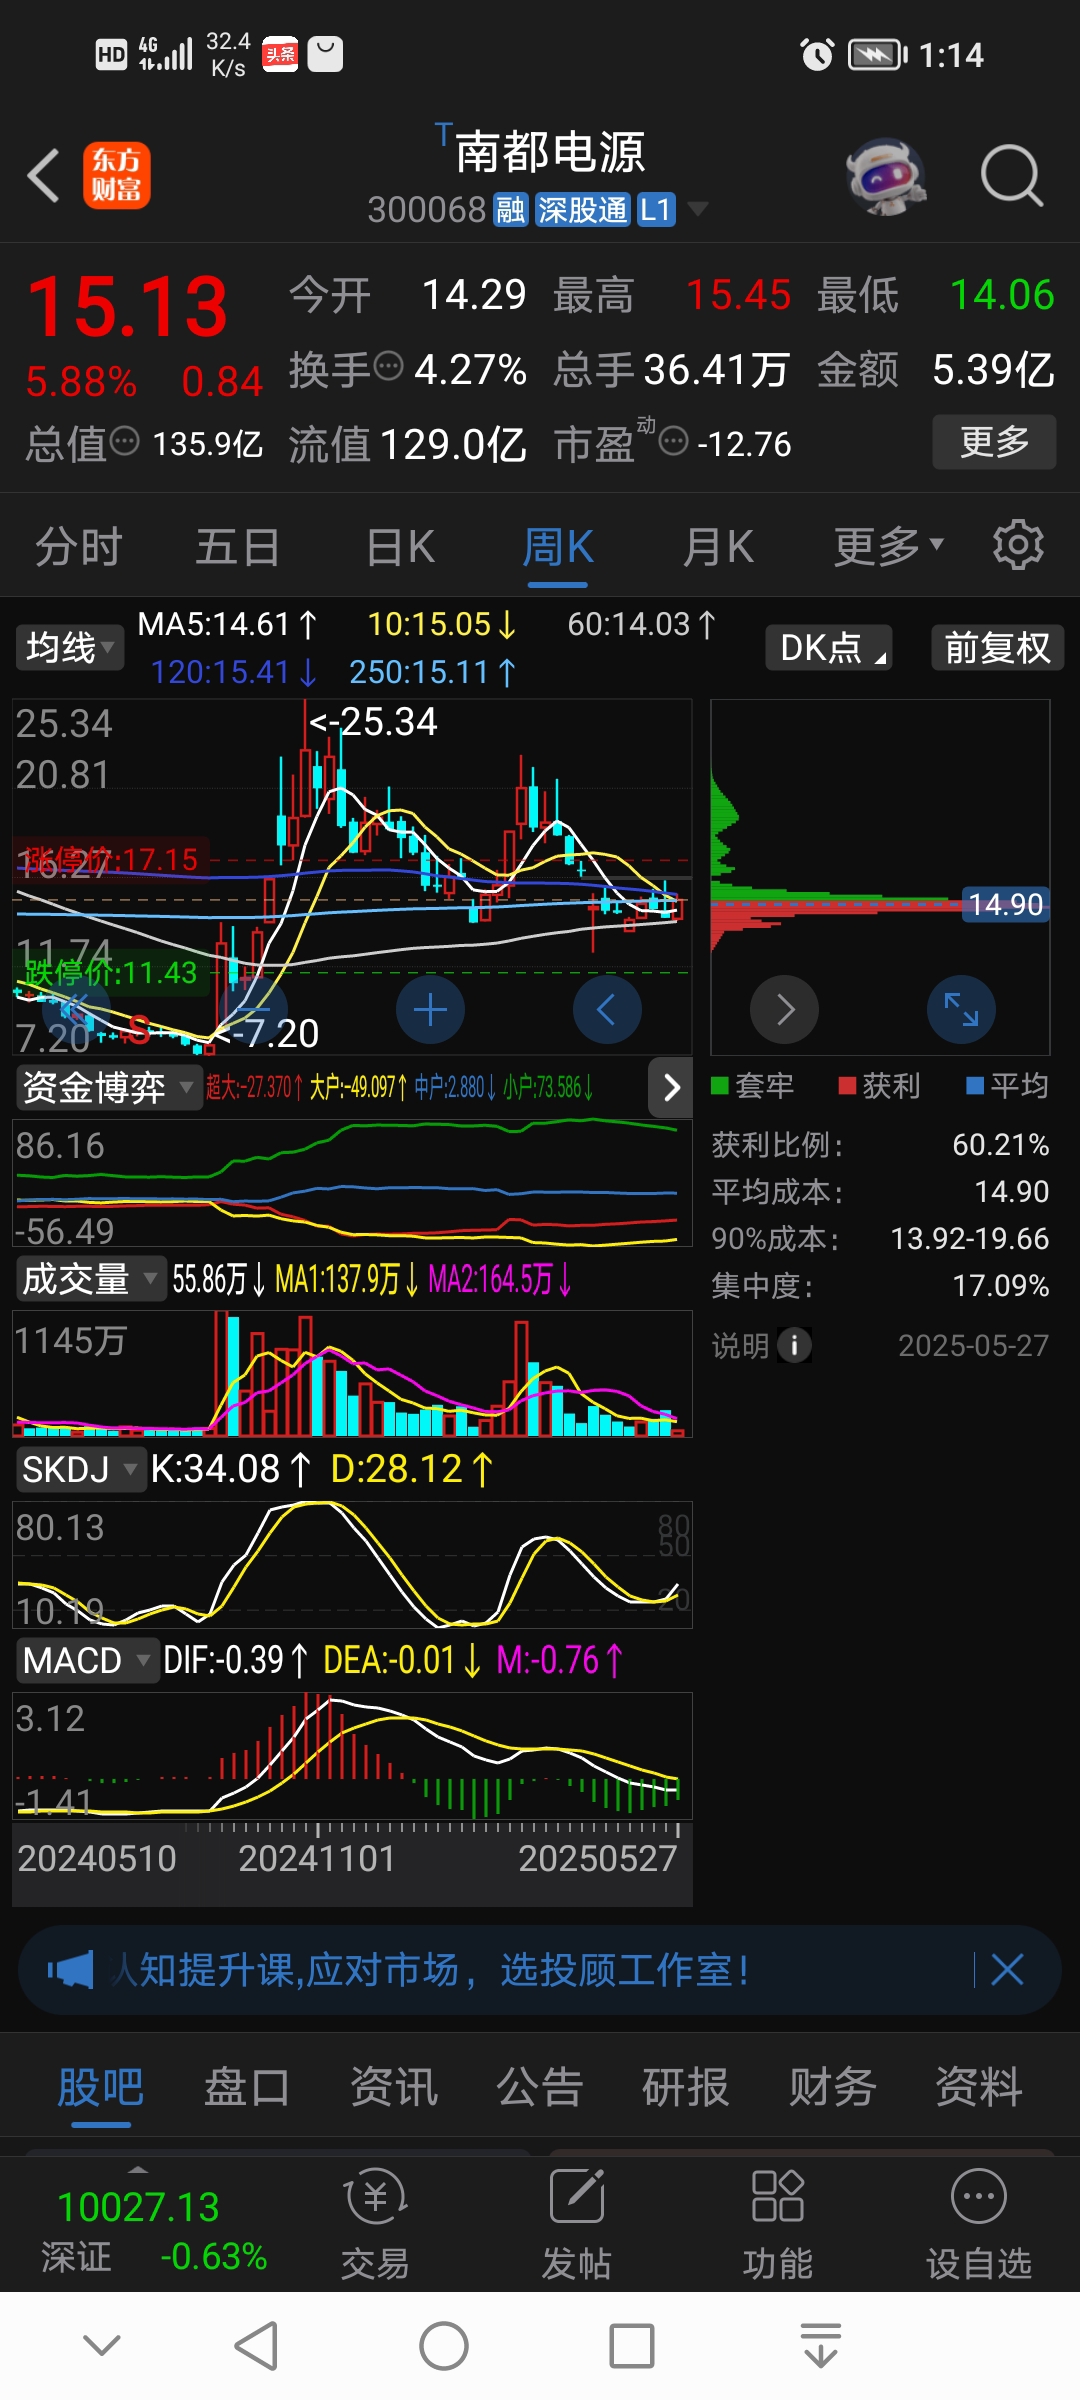Open the 财务 tab
This screenshot has height=2400, width=1080.
coord(832,2088)
